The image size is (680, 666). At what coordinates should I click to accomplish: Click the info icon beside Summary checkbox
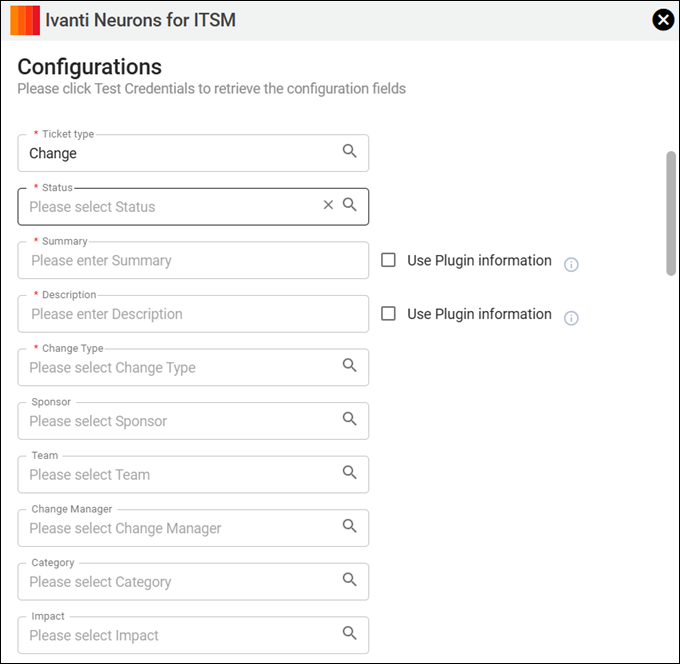(571, 265)
